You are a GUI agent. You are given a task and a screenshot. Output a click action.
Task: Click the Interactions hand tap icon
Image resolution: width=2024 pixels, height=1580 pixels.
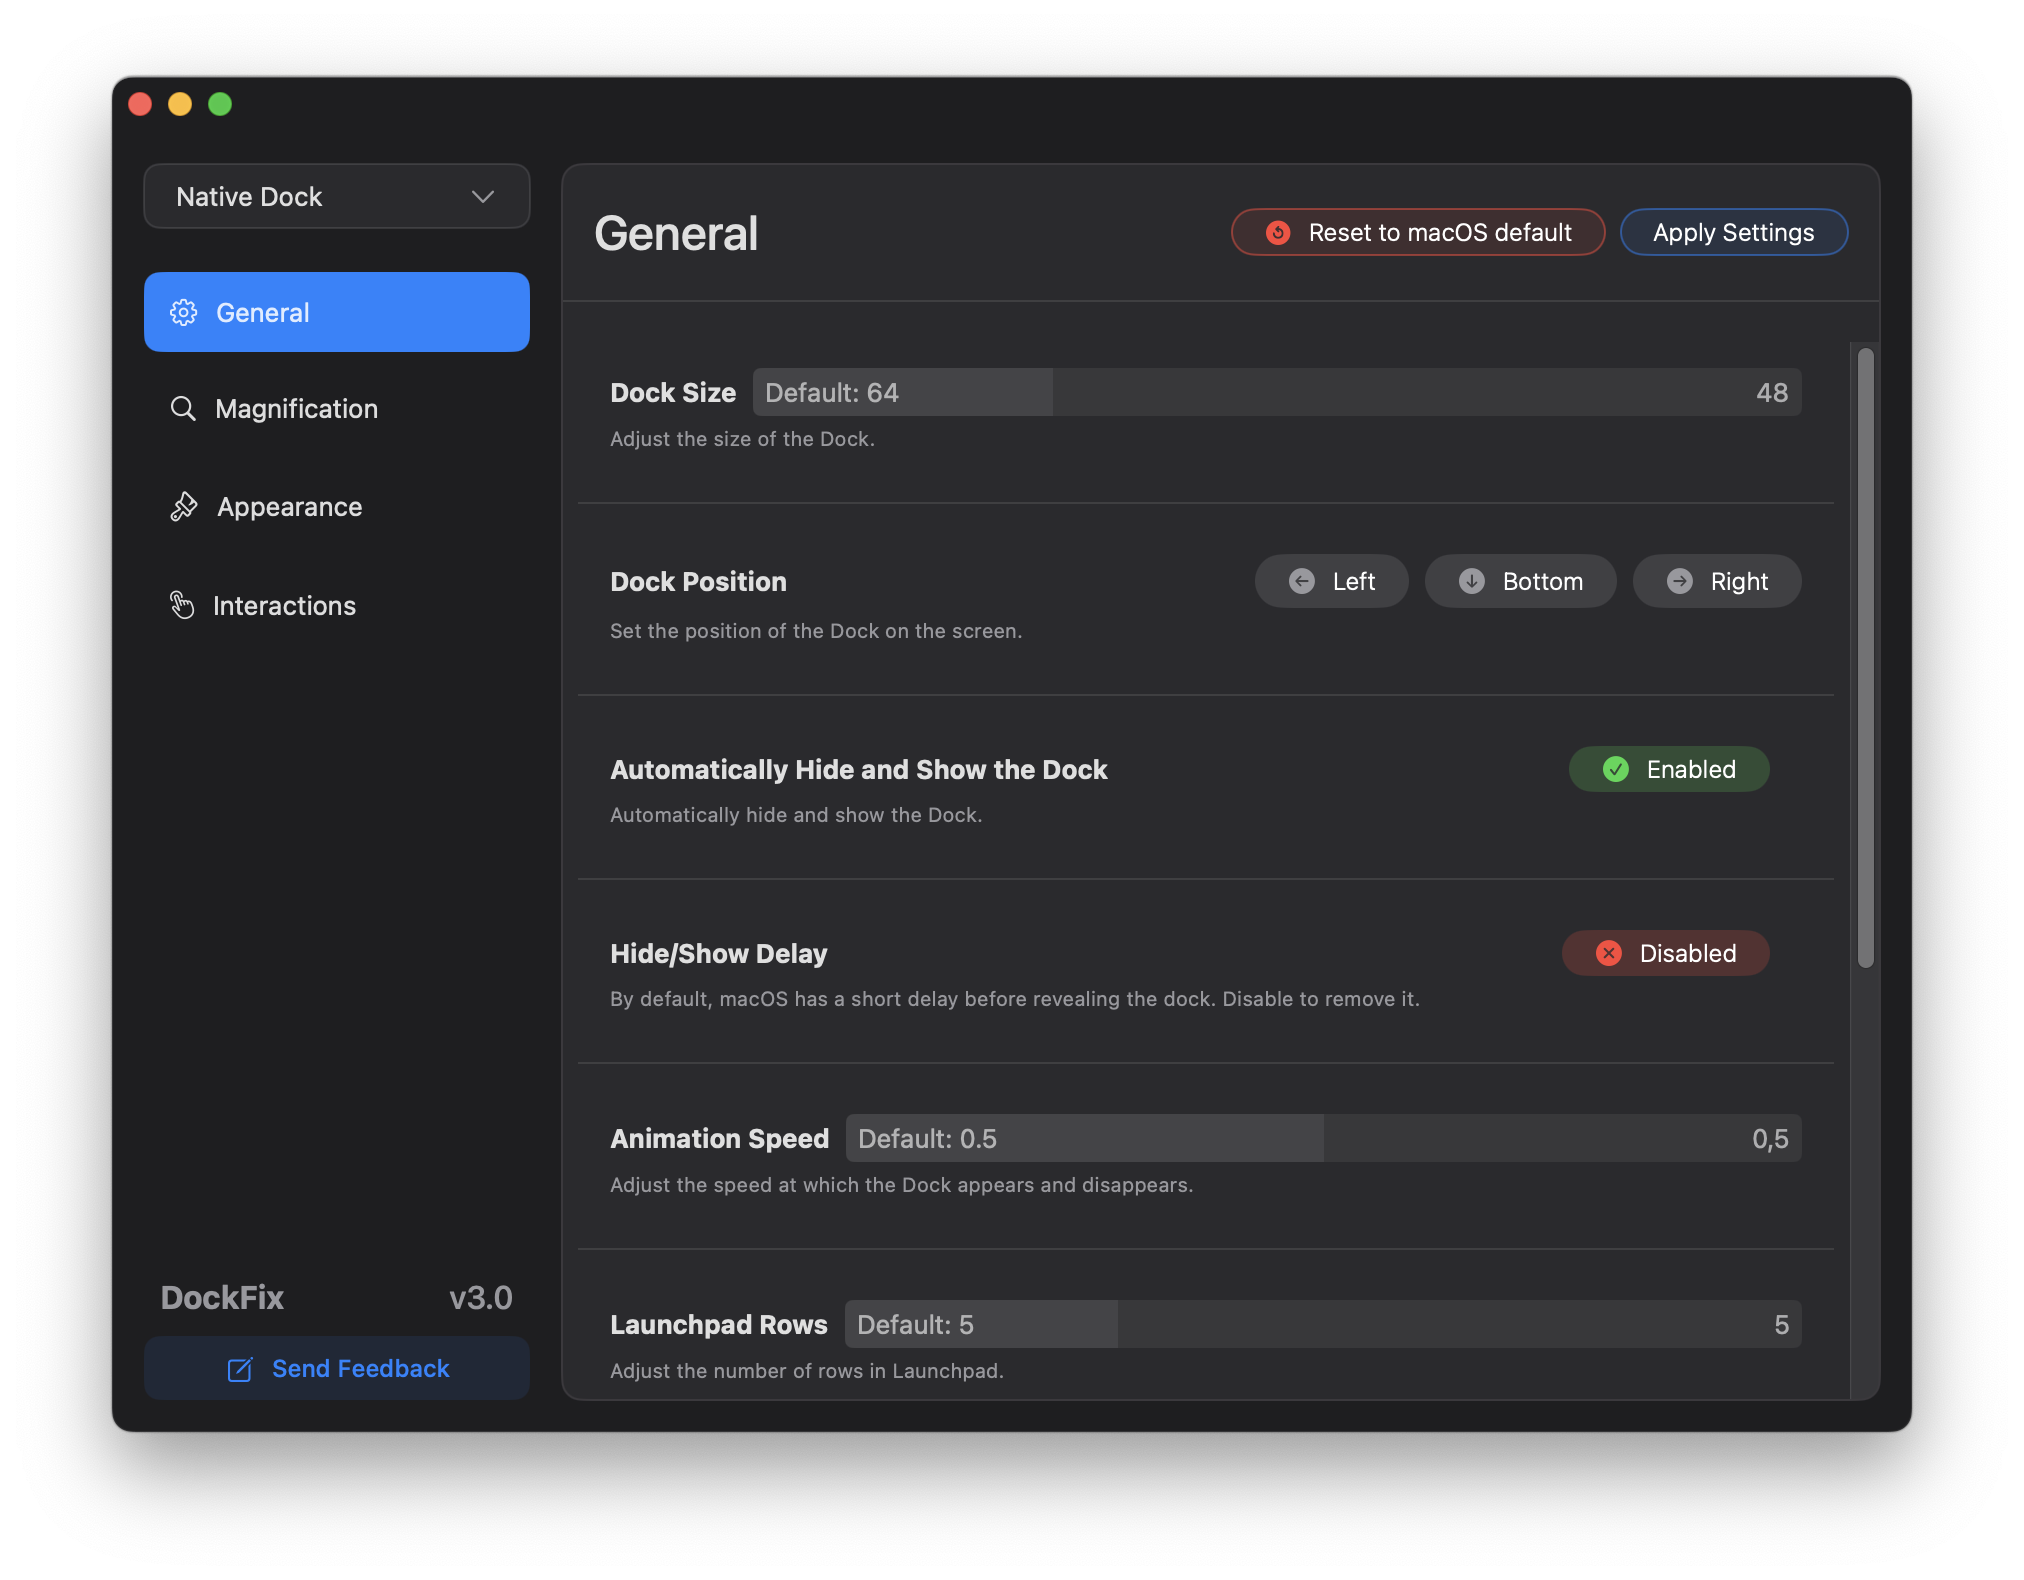point(182,605)
